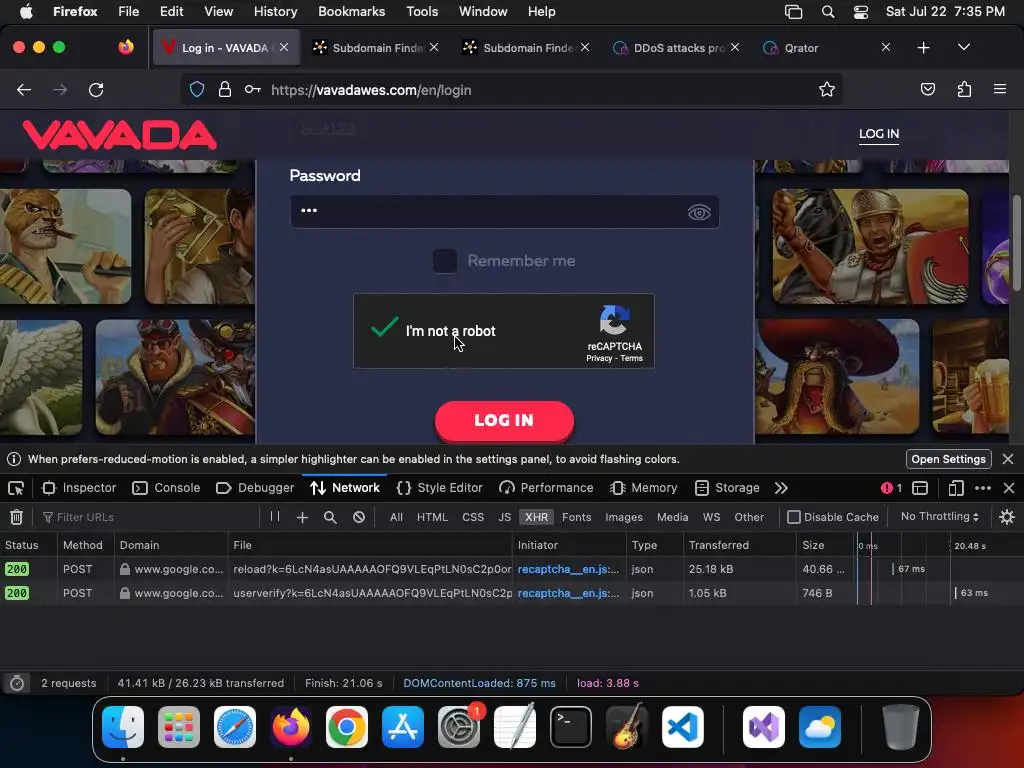
Task: Expand the list all tabs chevron
Action: 964,47
